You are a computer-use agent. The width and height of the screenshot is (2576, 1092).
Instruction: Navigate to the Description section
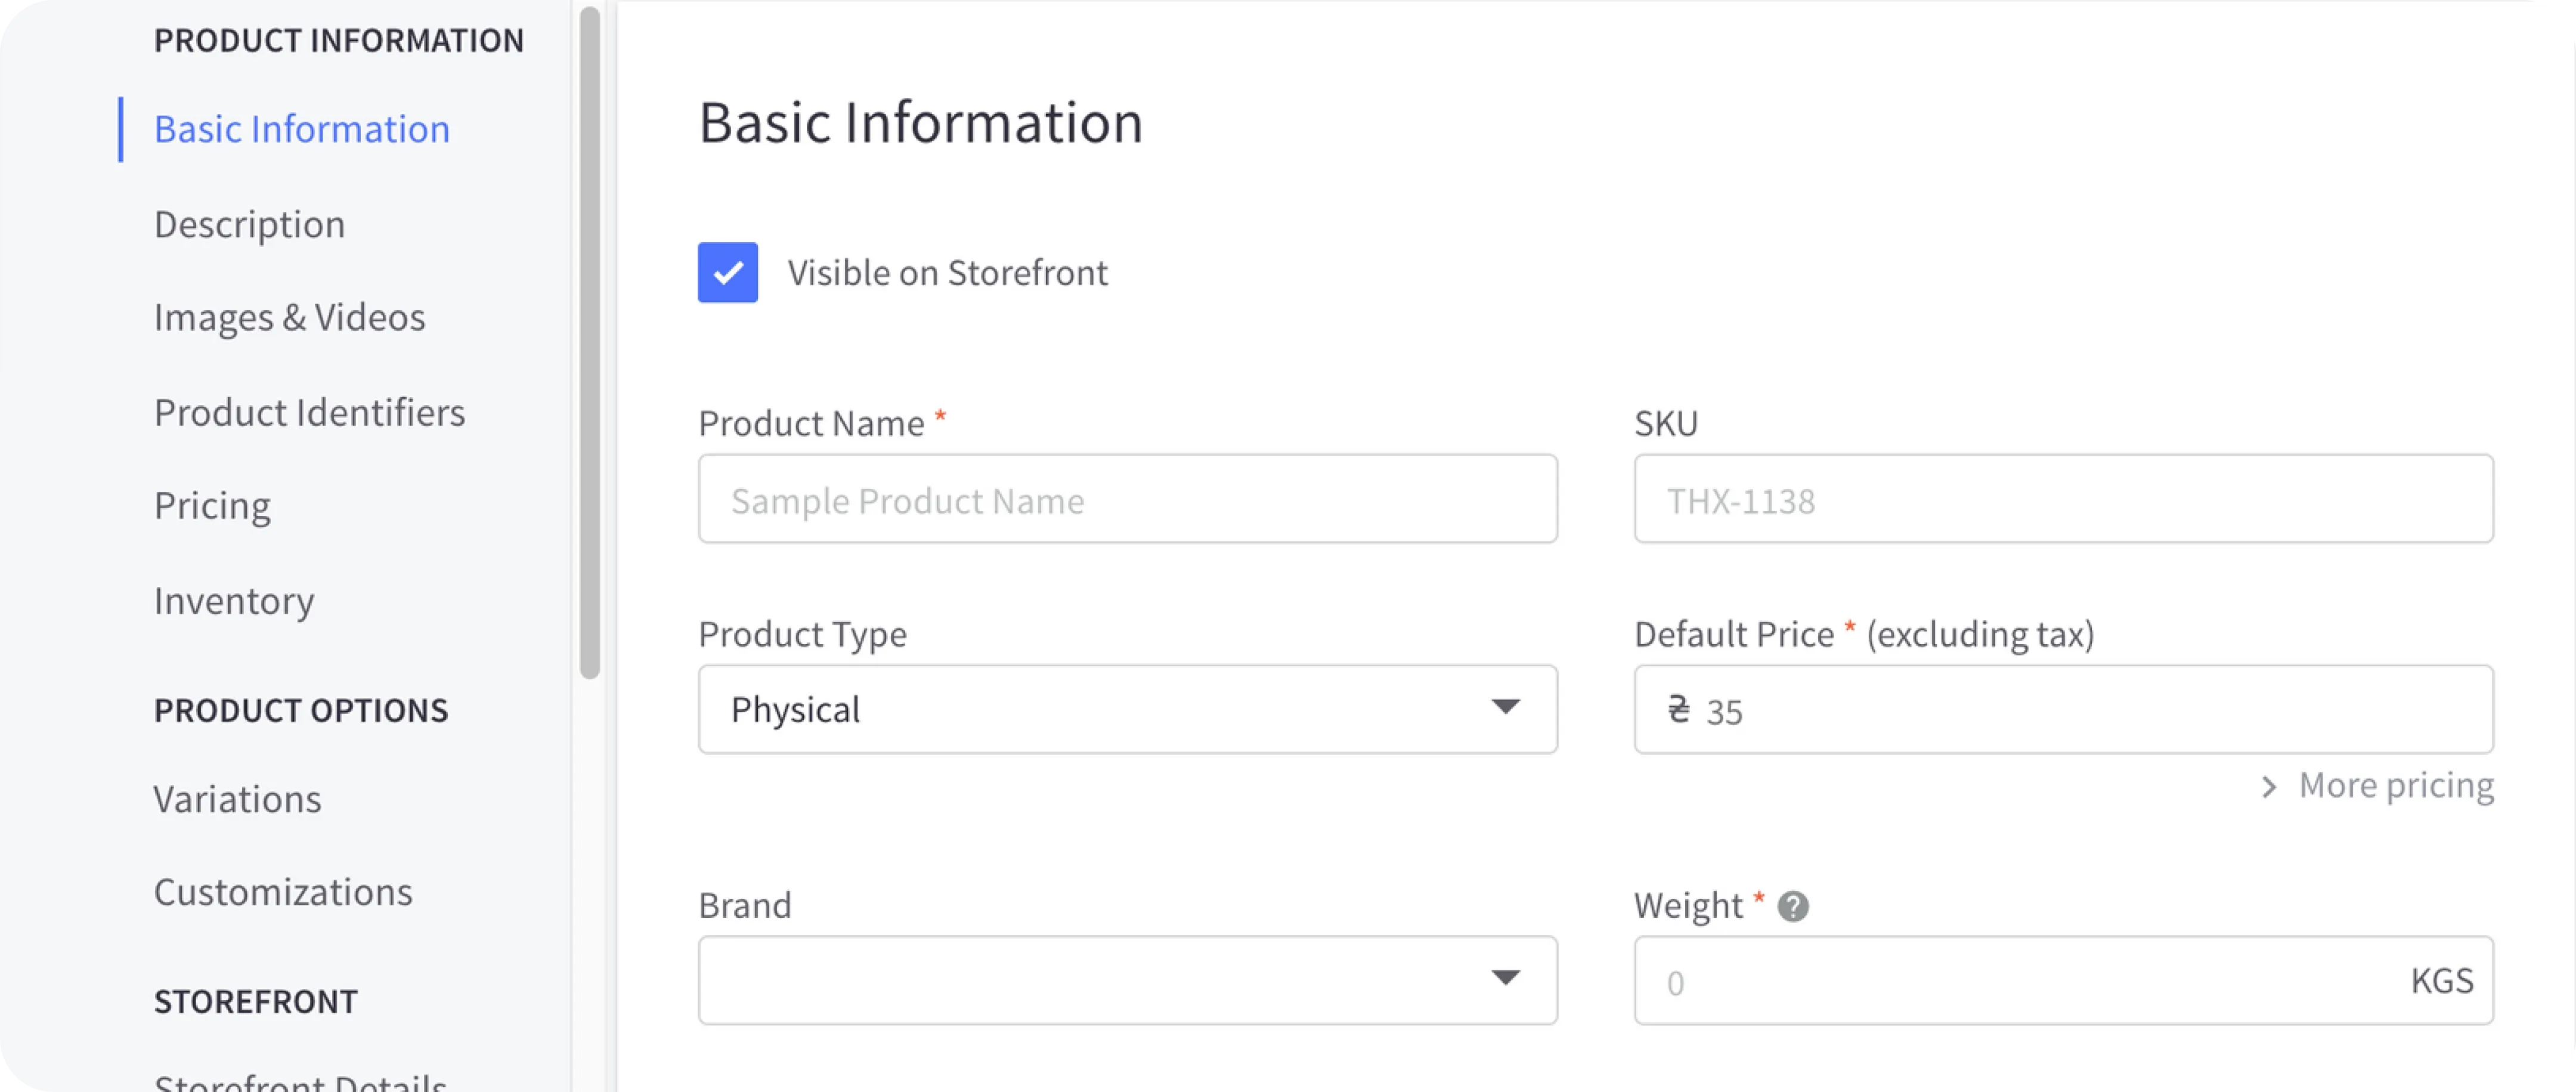(250, 223)
